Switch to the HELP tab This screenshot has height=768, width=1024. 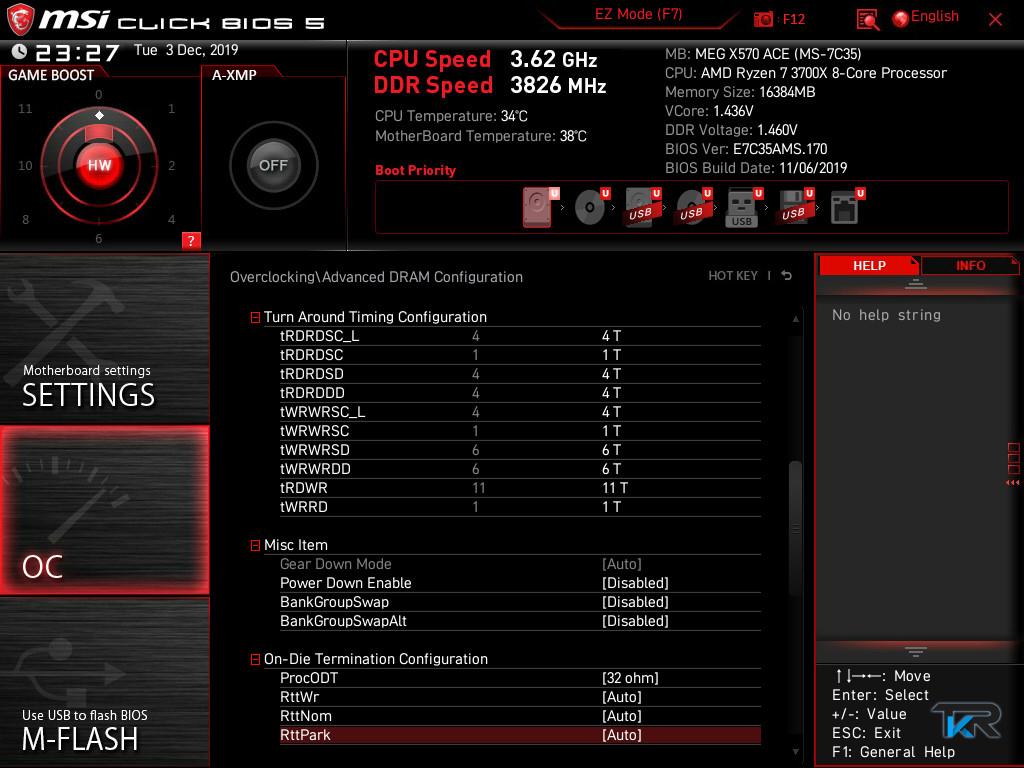click(869, 265)
